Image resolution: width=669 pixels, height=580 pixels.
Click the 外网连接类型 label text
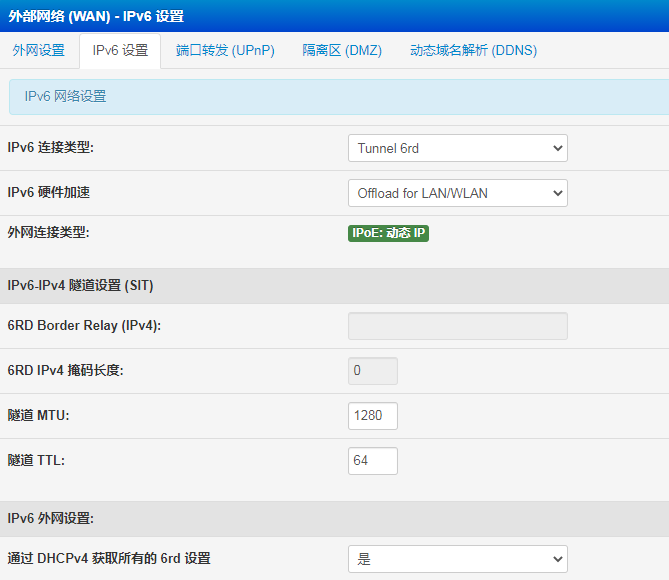(48, 232)
